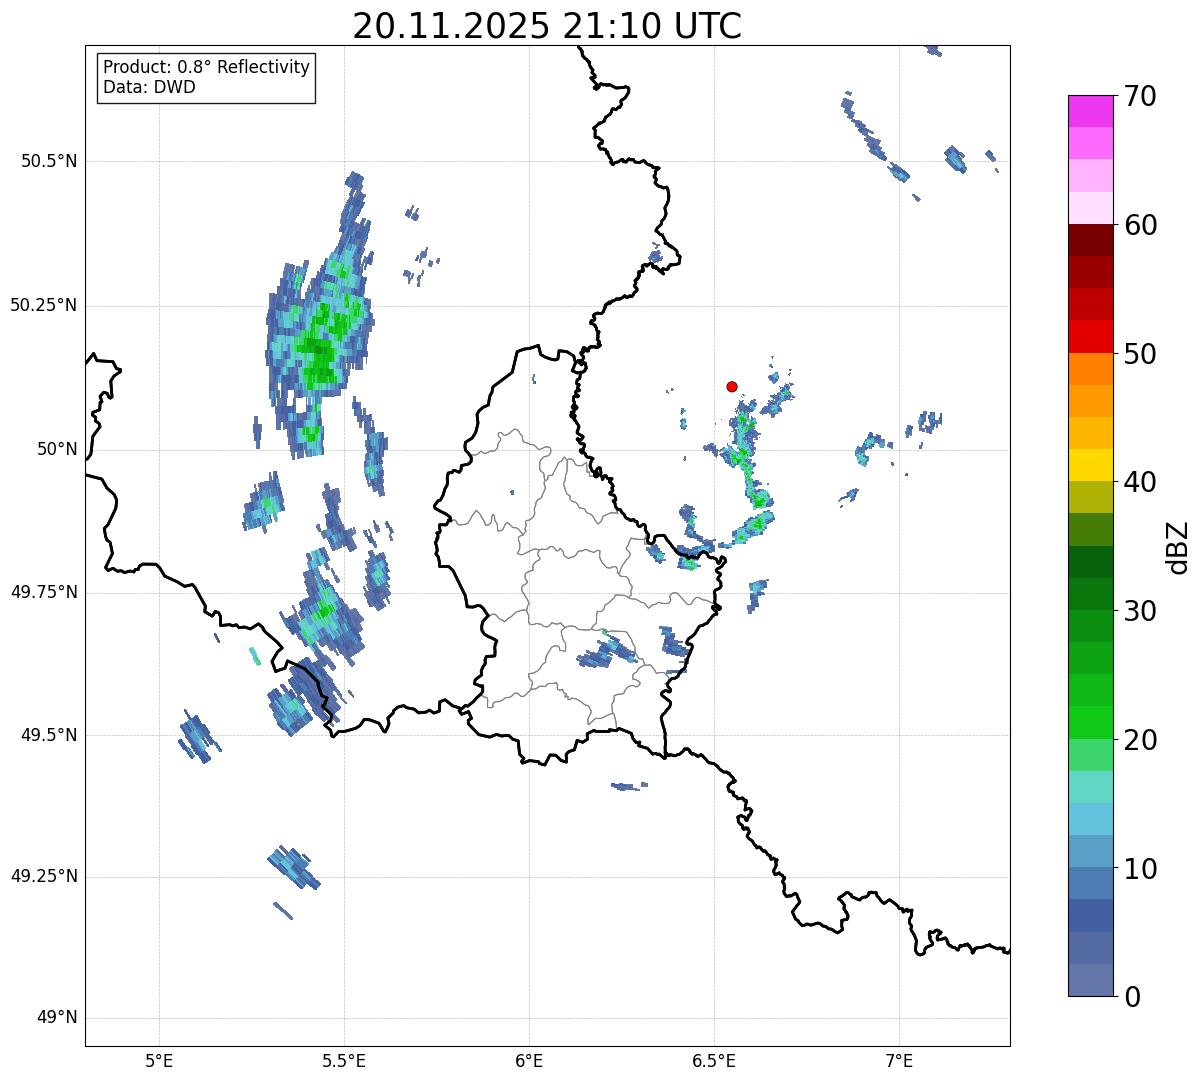Click colorbar tick label 70
Image resolution: width=1202 pixels, height=1081 pixels.
[1140, 96]
